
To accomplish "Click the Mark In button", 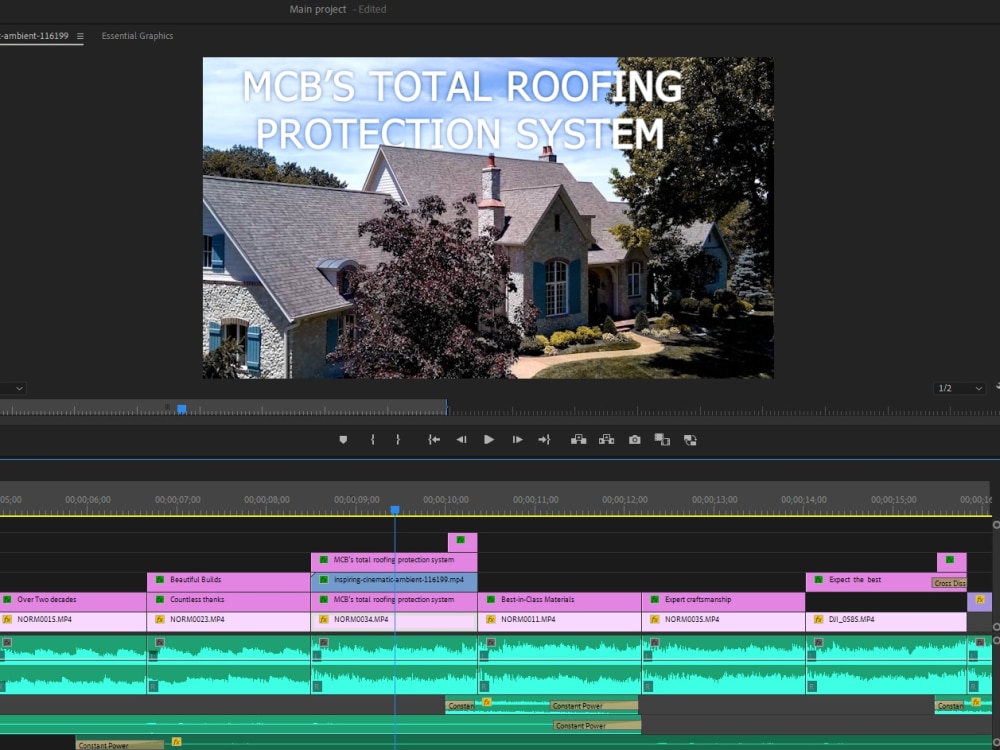I will [372, 439].
